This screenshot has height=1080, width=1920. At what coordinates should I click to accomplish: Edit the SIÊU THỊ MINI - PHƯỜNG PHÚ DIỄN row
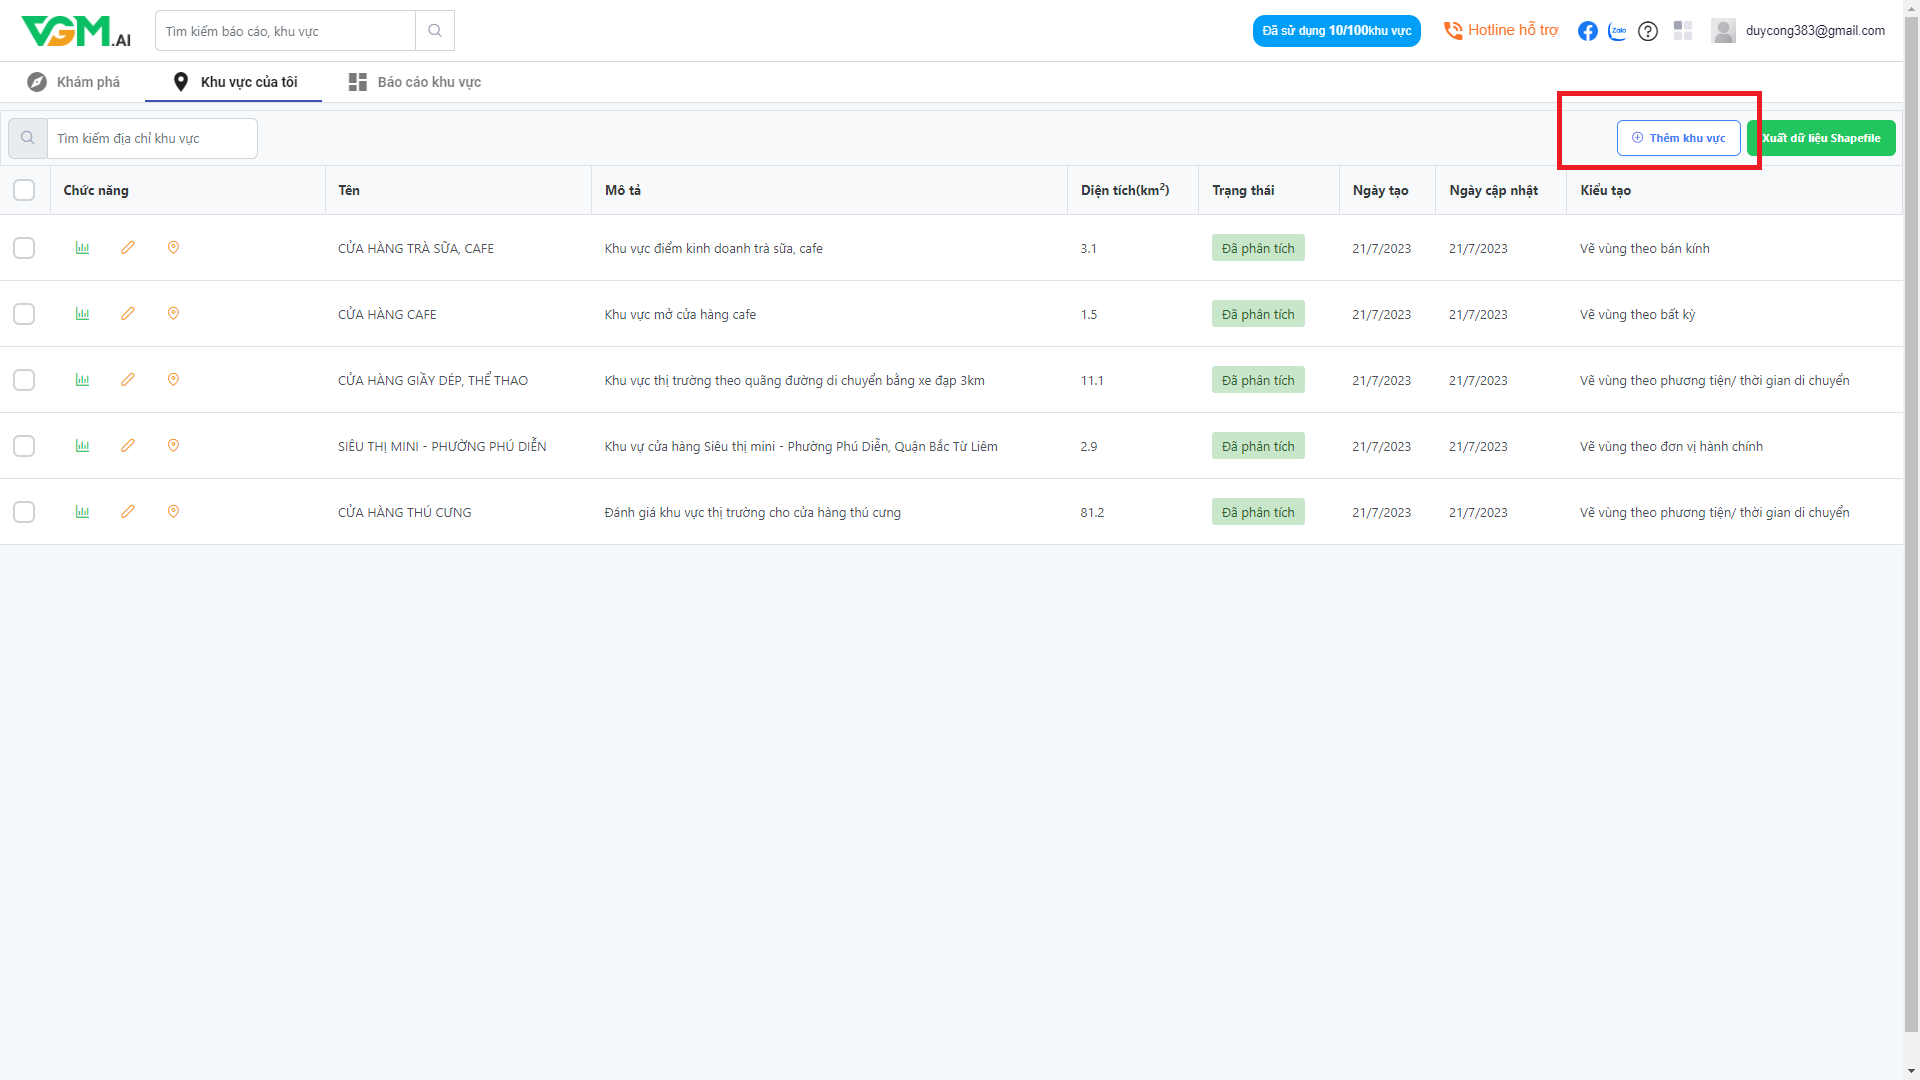pos(128,446)
